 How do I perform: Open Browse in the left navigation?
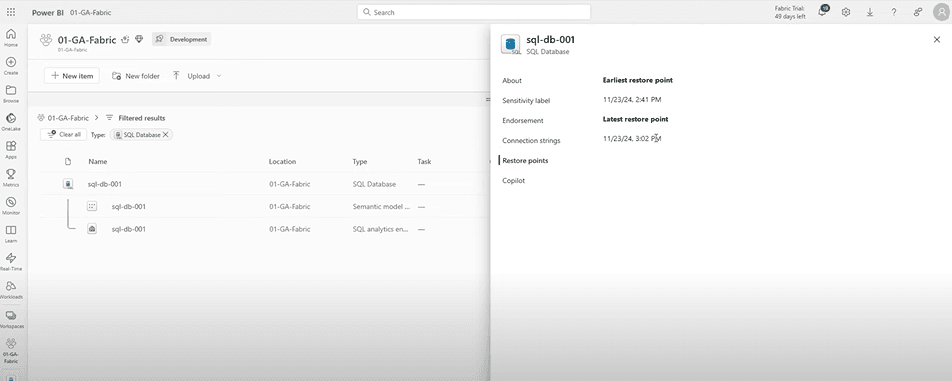(11, 93)
